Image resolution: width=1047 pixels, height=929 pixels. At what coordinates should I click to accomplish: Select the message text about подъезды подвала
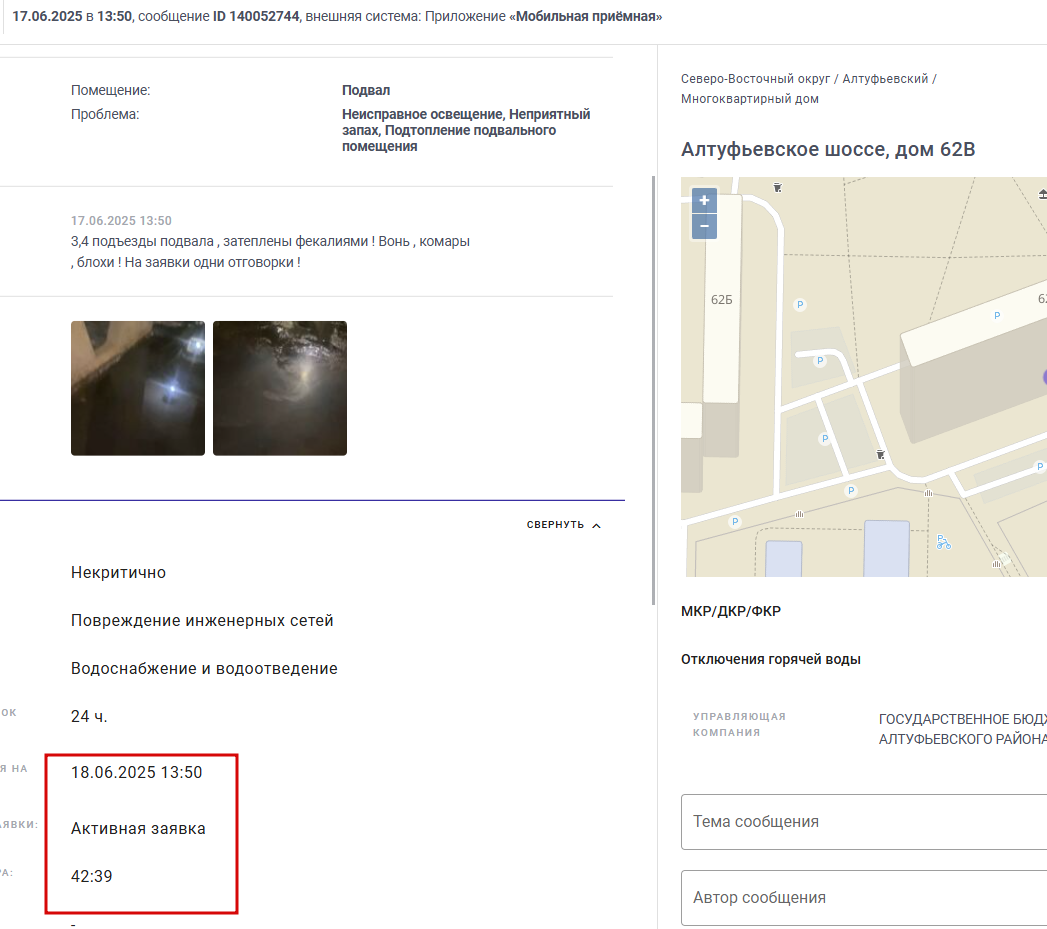click(270, 252)
